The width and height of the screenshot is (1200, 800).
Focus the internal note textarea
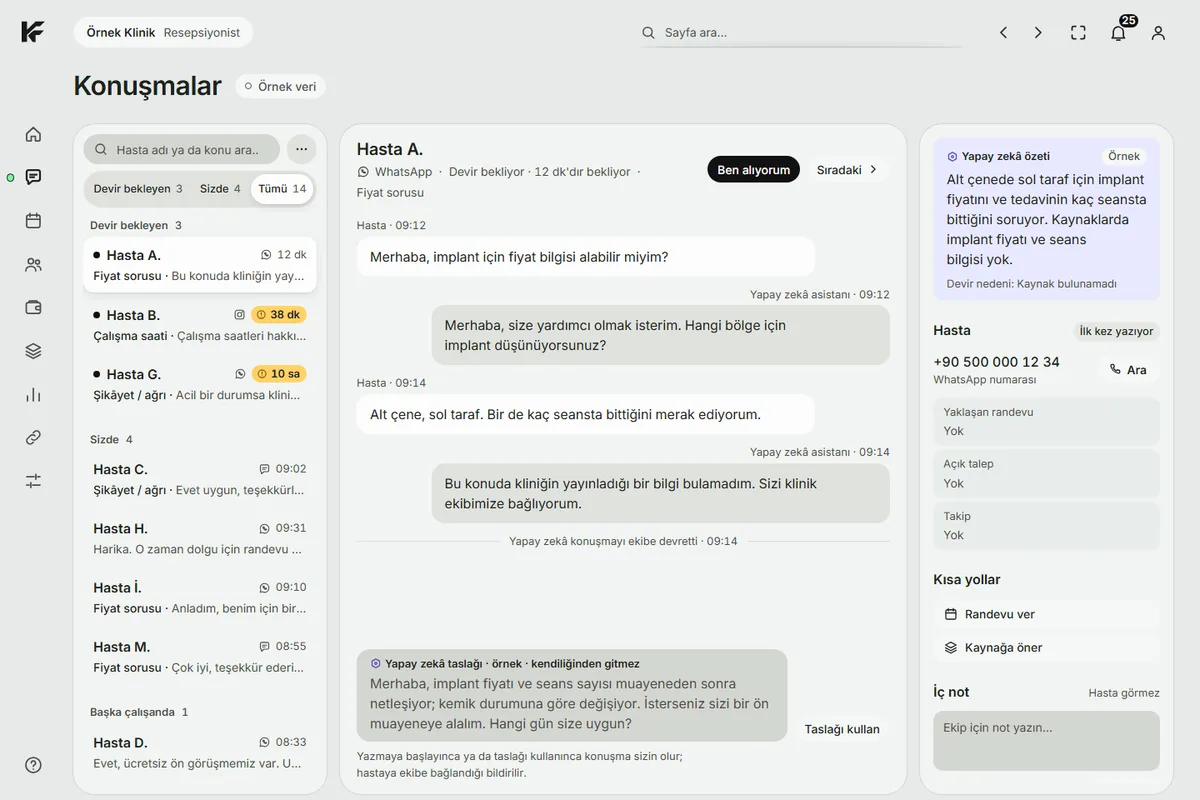pyautogui.click(x=1046, y=741)
